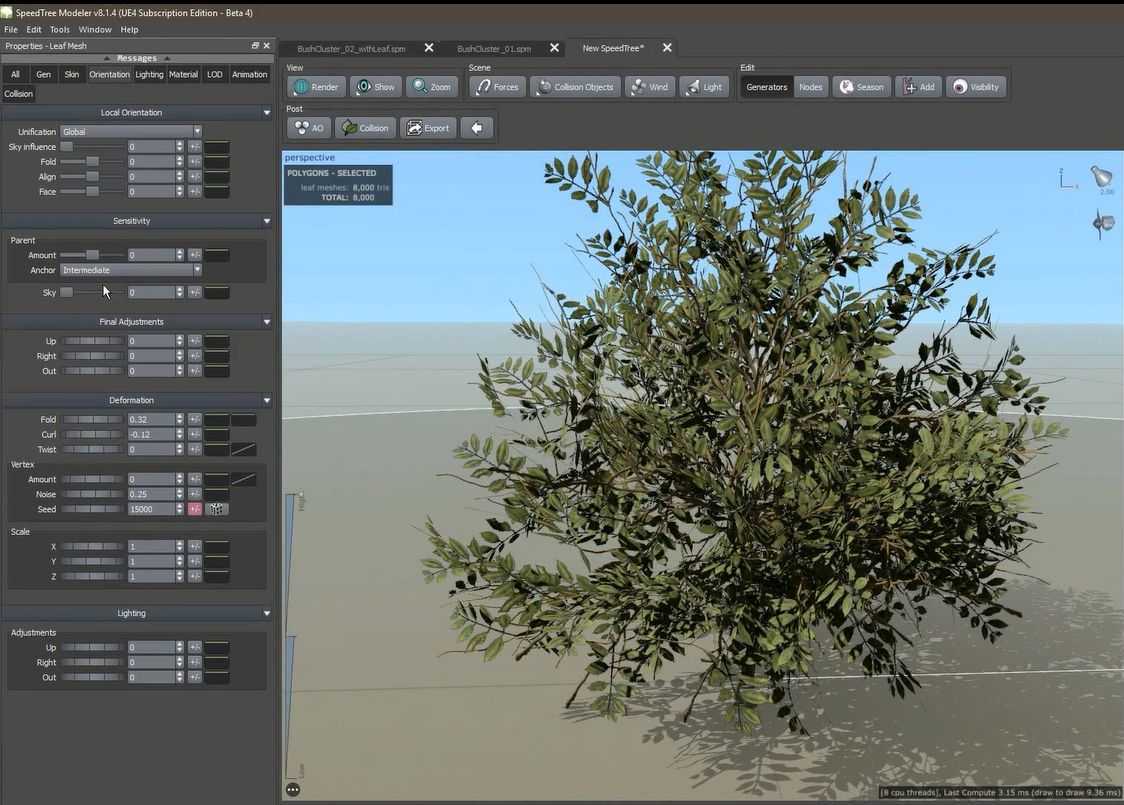1124x805 pixels.
Task: Close the BushCluster_01.spm tab
Action: 554,48
